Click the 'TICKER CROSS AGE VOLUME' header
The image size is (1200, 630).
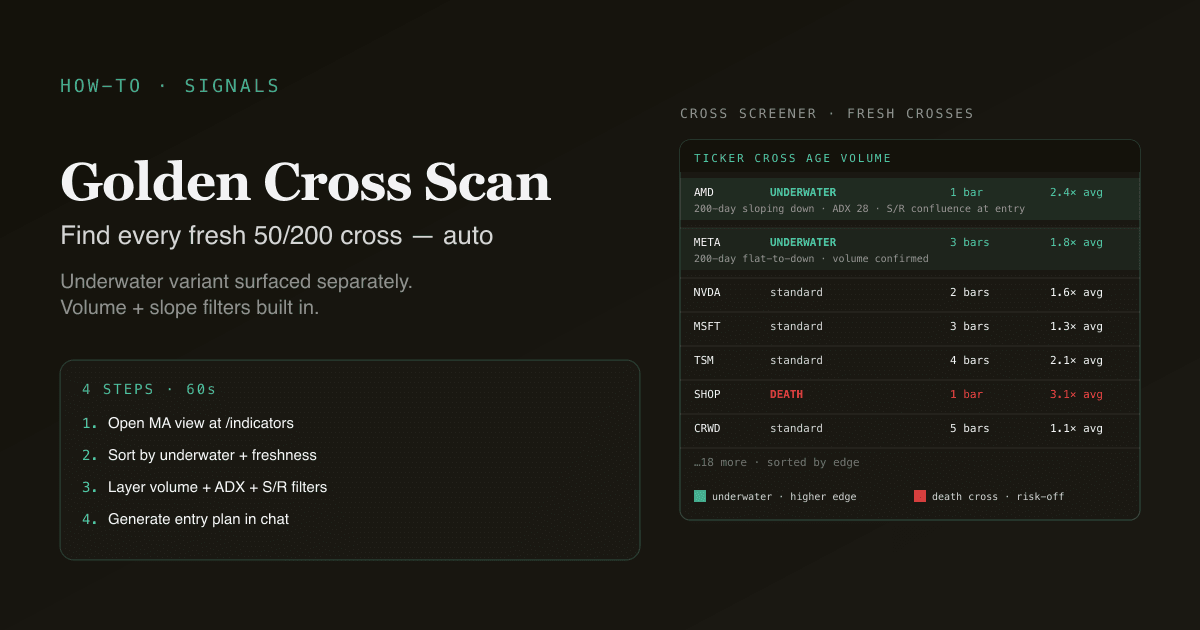[x=793, y=158]
